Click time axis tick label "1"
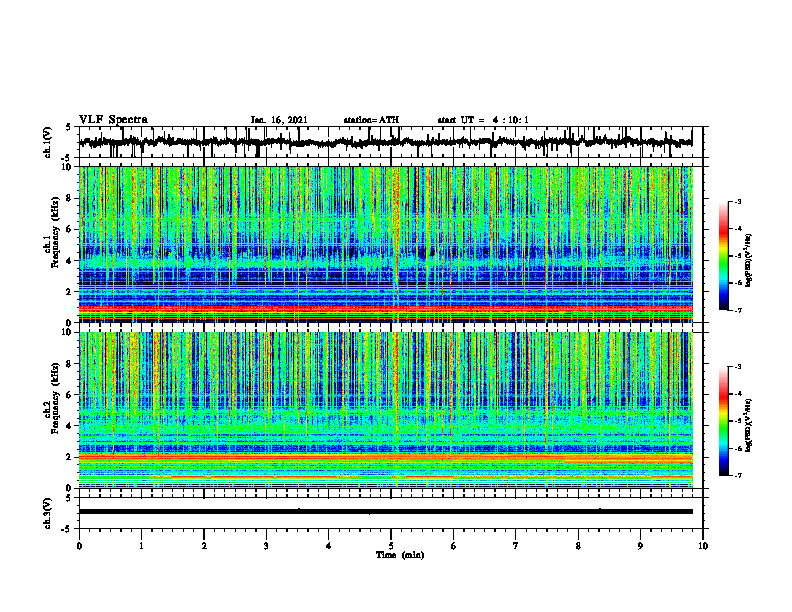The image size is (792, 612). click(x=141, y=546)
